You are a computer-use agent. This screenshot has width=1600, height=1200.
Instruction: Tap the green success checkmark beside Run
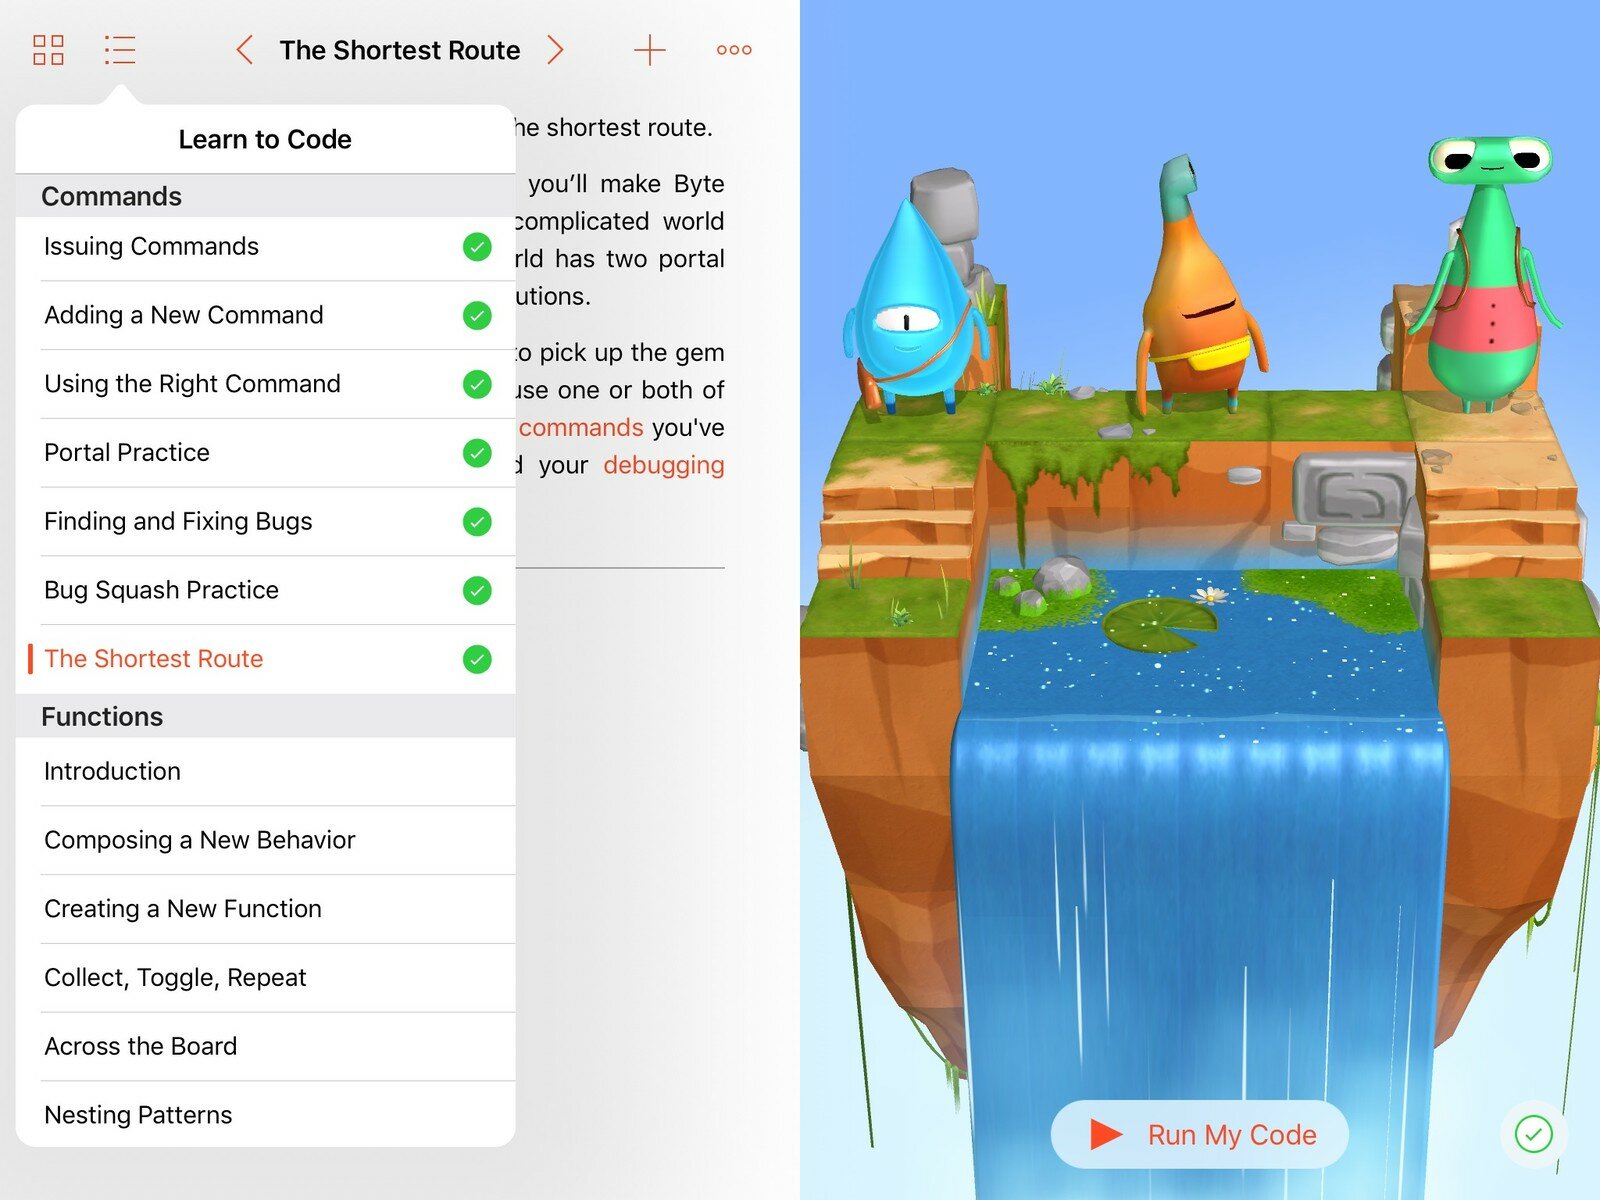pos(1533,1134)
